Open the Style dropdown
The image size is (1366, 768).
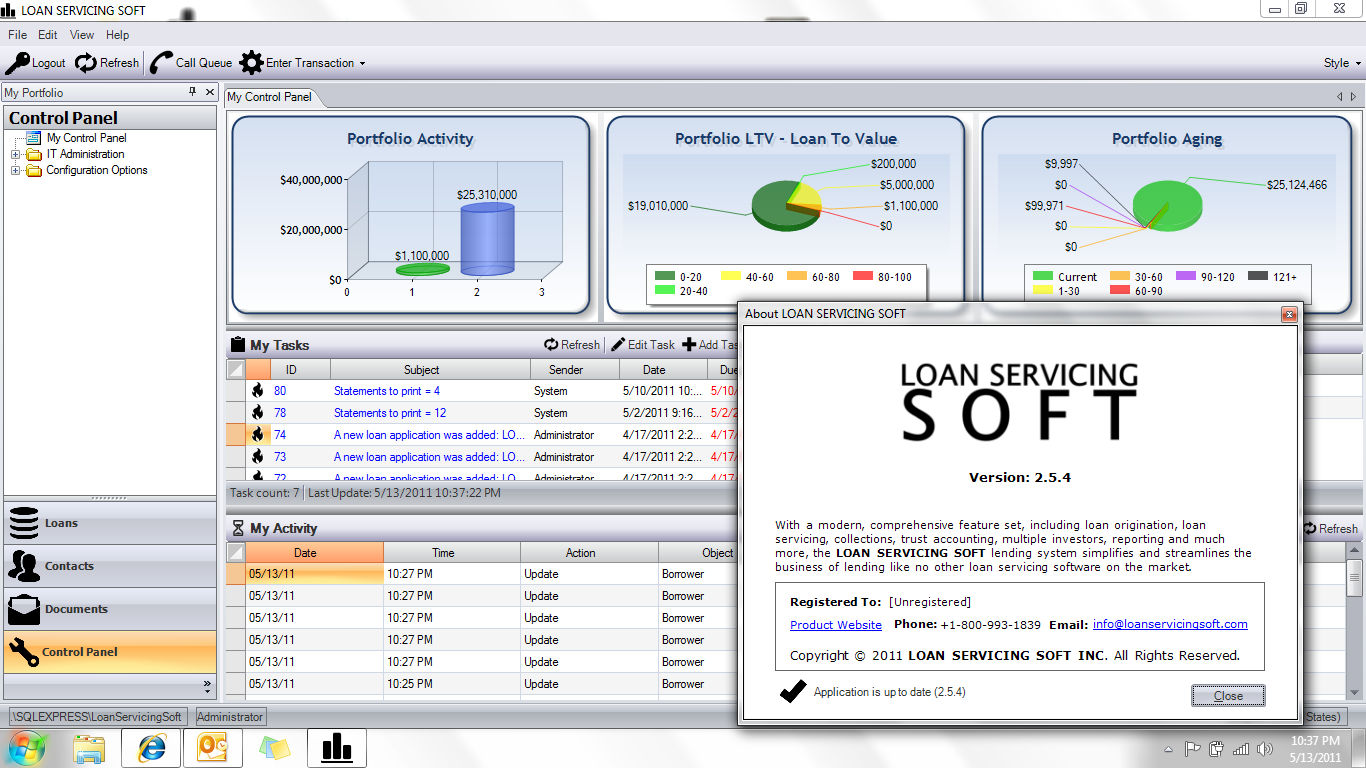1342,63
